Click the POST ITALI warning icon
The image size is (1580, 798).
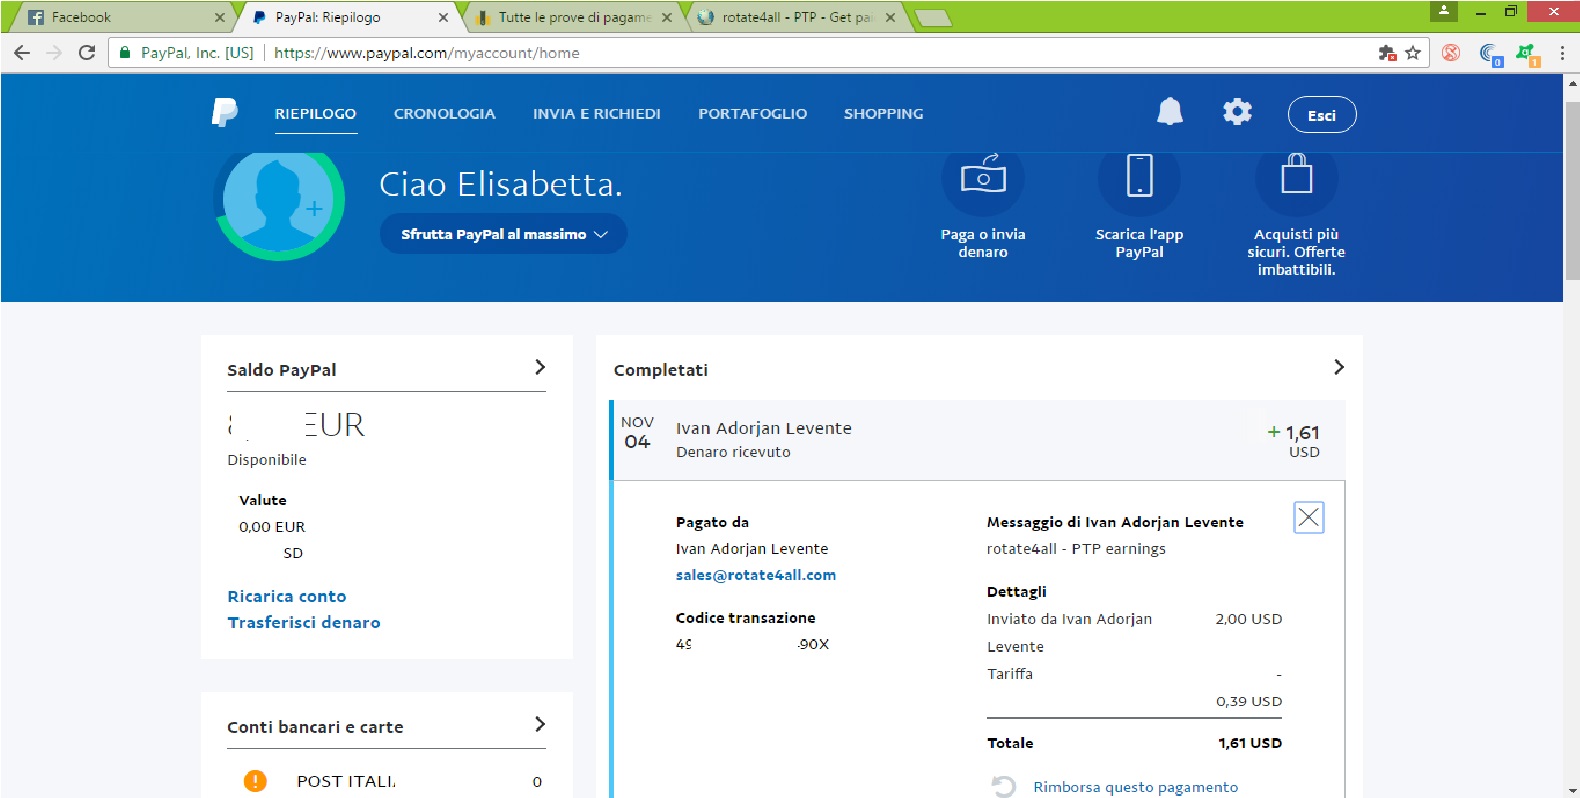[255, 781]
